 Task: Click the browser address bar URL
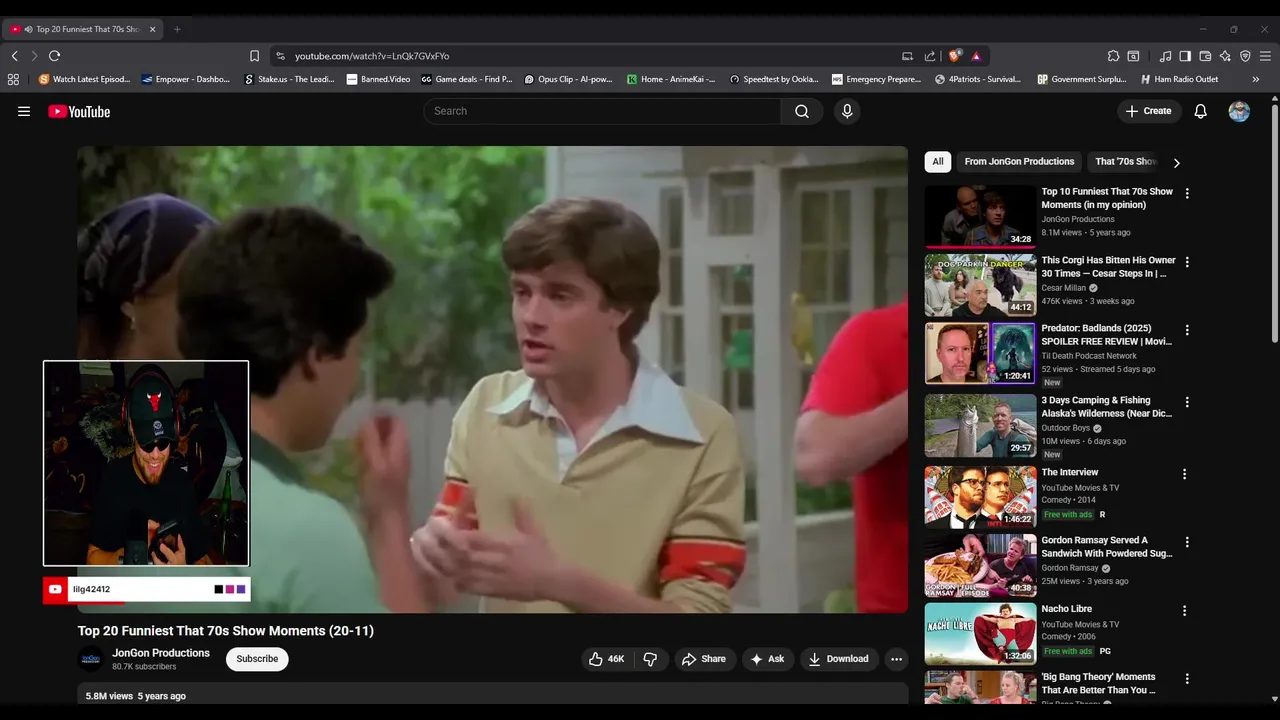coord(372,56)
